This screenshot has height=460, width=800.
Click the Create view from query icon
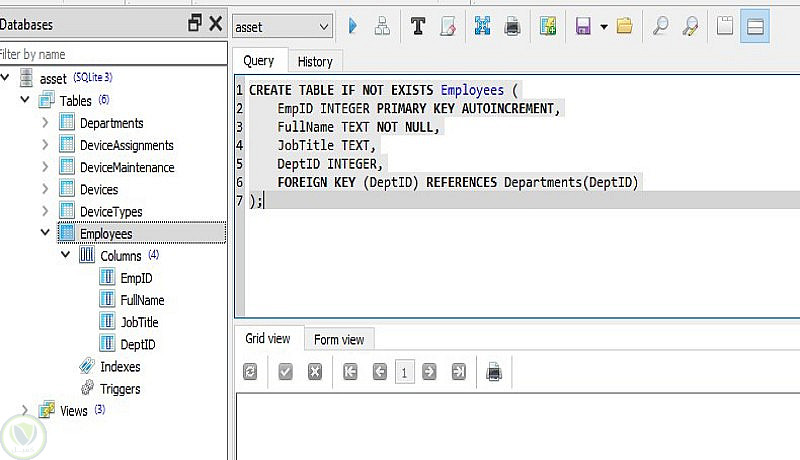click(548, 25)
